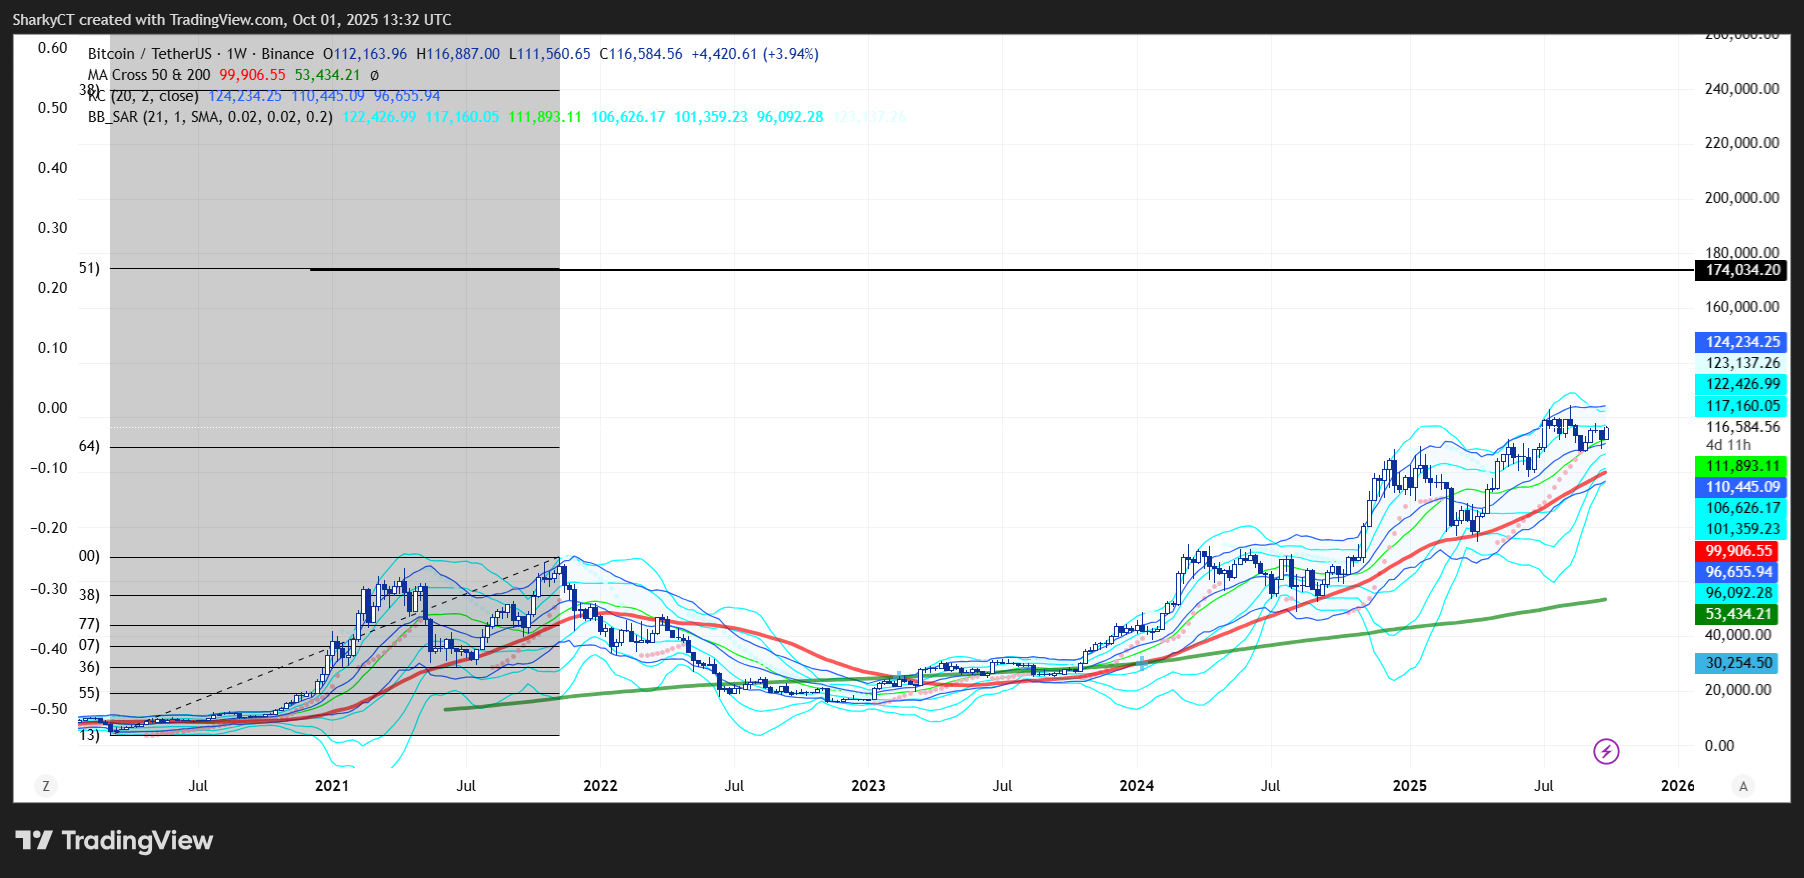
Task: Click the red 99,906.55 price tag
Action: click(1739, 551)
